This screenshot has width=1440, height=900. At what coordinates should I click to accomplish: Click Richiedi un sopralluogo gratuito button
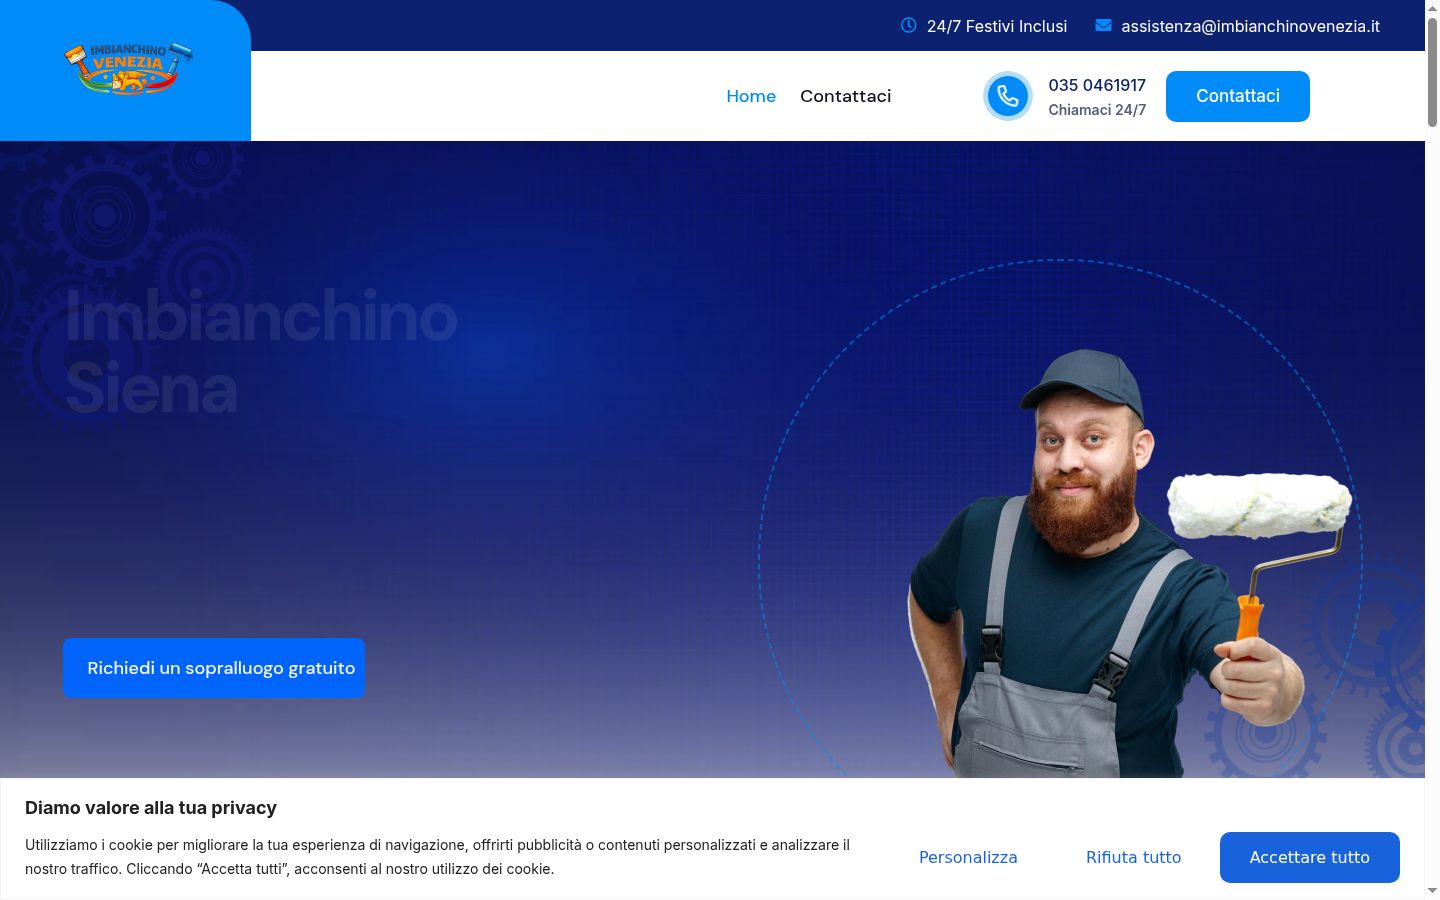(214, 668)
